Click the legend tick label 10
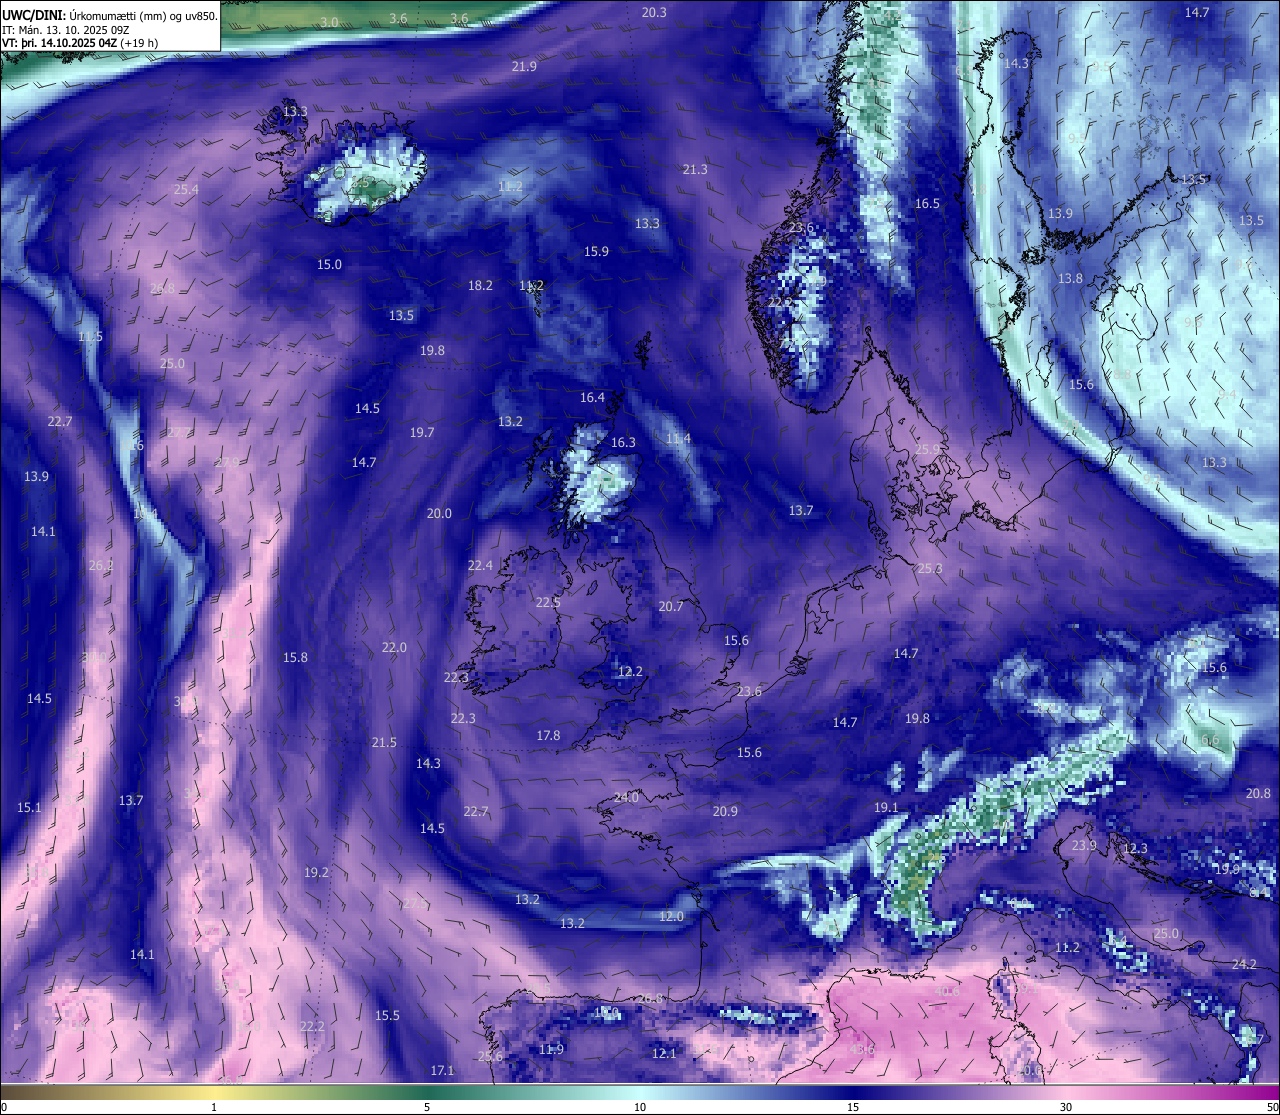This screenshot has height=1115, width=1280. coord(640,1107)
